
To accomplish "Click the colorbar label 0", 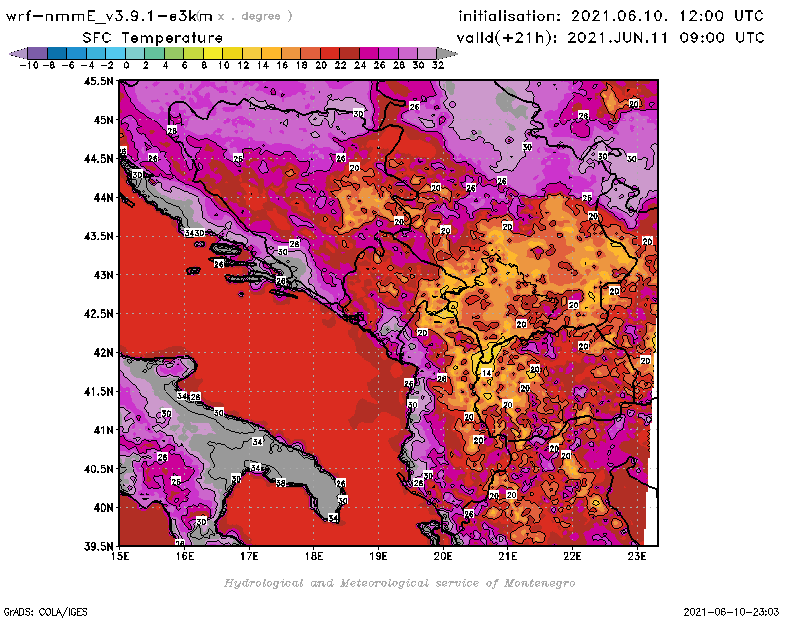I will coord(126,65).
